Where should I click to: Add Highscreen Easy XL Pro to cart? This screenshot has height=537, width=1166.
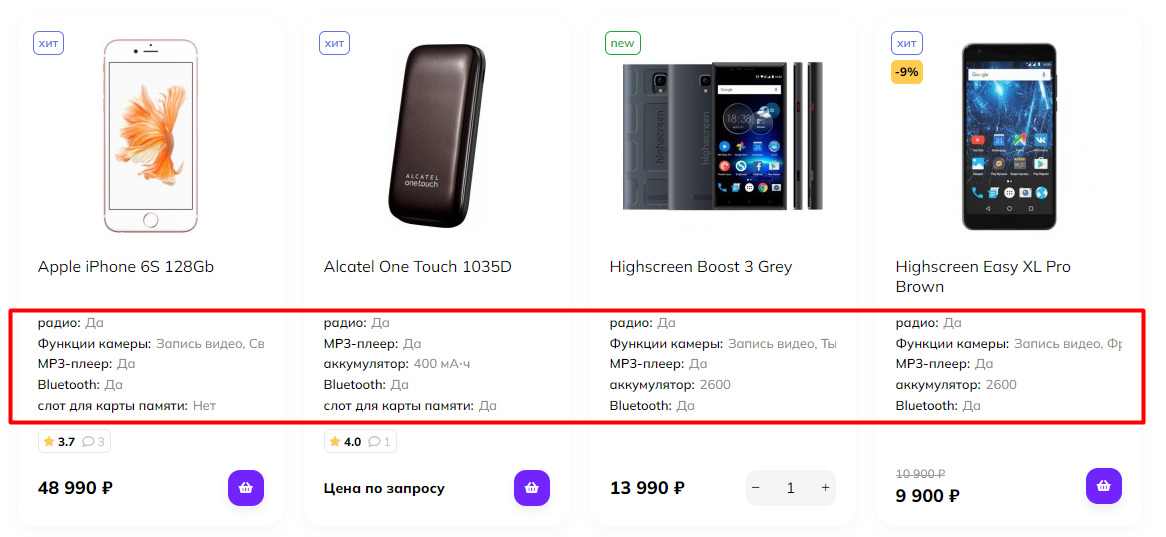coord(1104,486)
